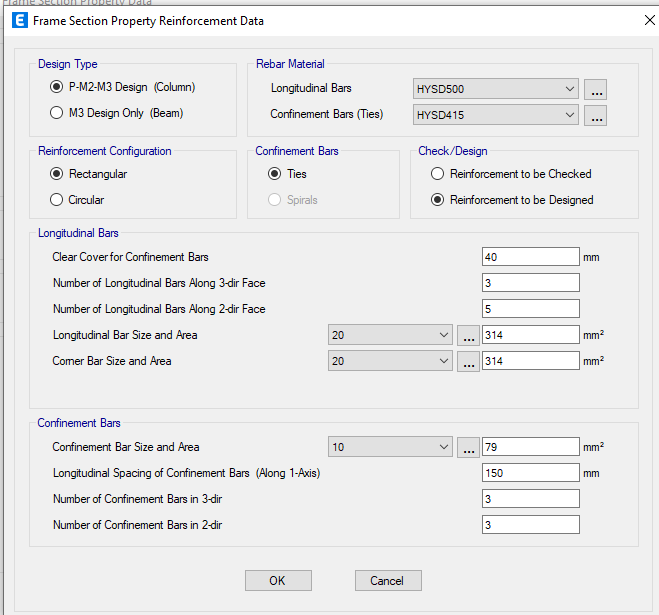Select P-M2-M3 Design (Column) radio button
The height and width of the screenshot is (615, 659).
(56, 87)
